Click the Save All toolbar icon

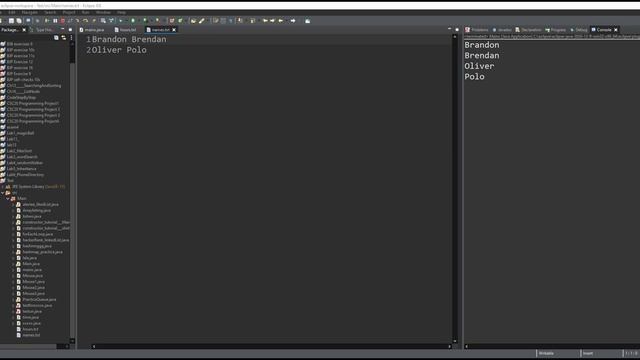(x=19, y=21)
